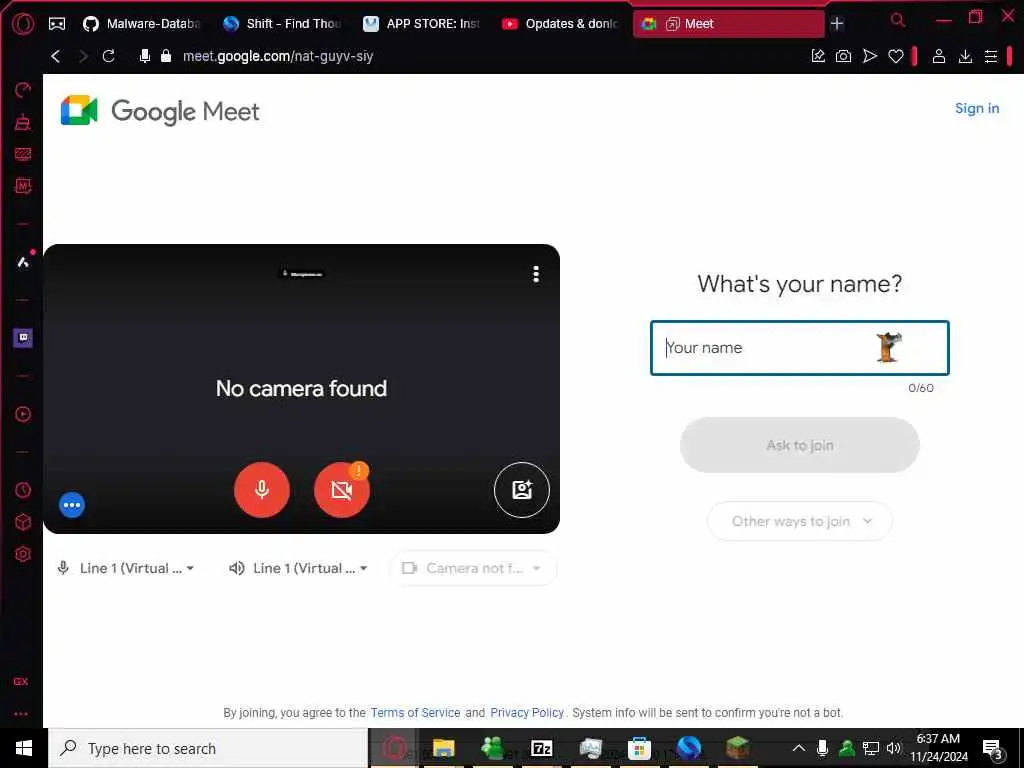Open sidebar three-dot setup menu
1024x768 pixels.
[x=21, y=714]
